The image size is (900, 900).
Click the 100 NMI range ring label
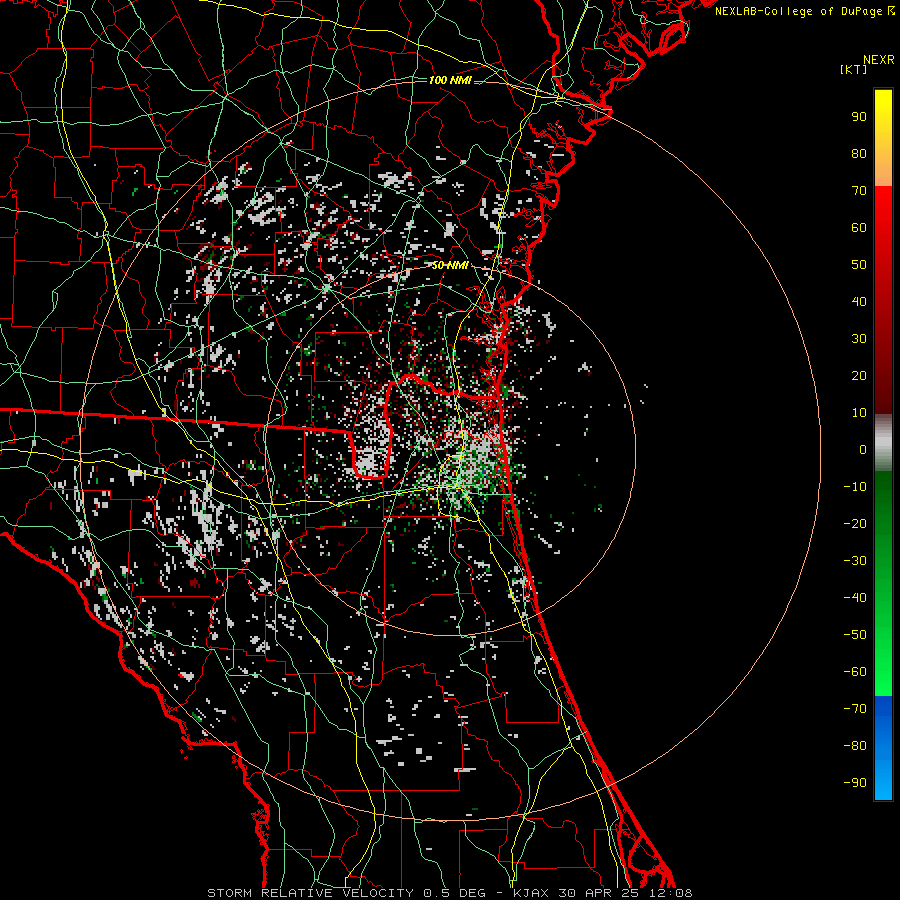[450, 80]
